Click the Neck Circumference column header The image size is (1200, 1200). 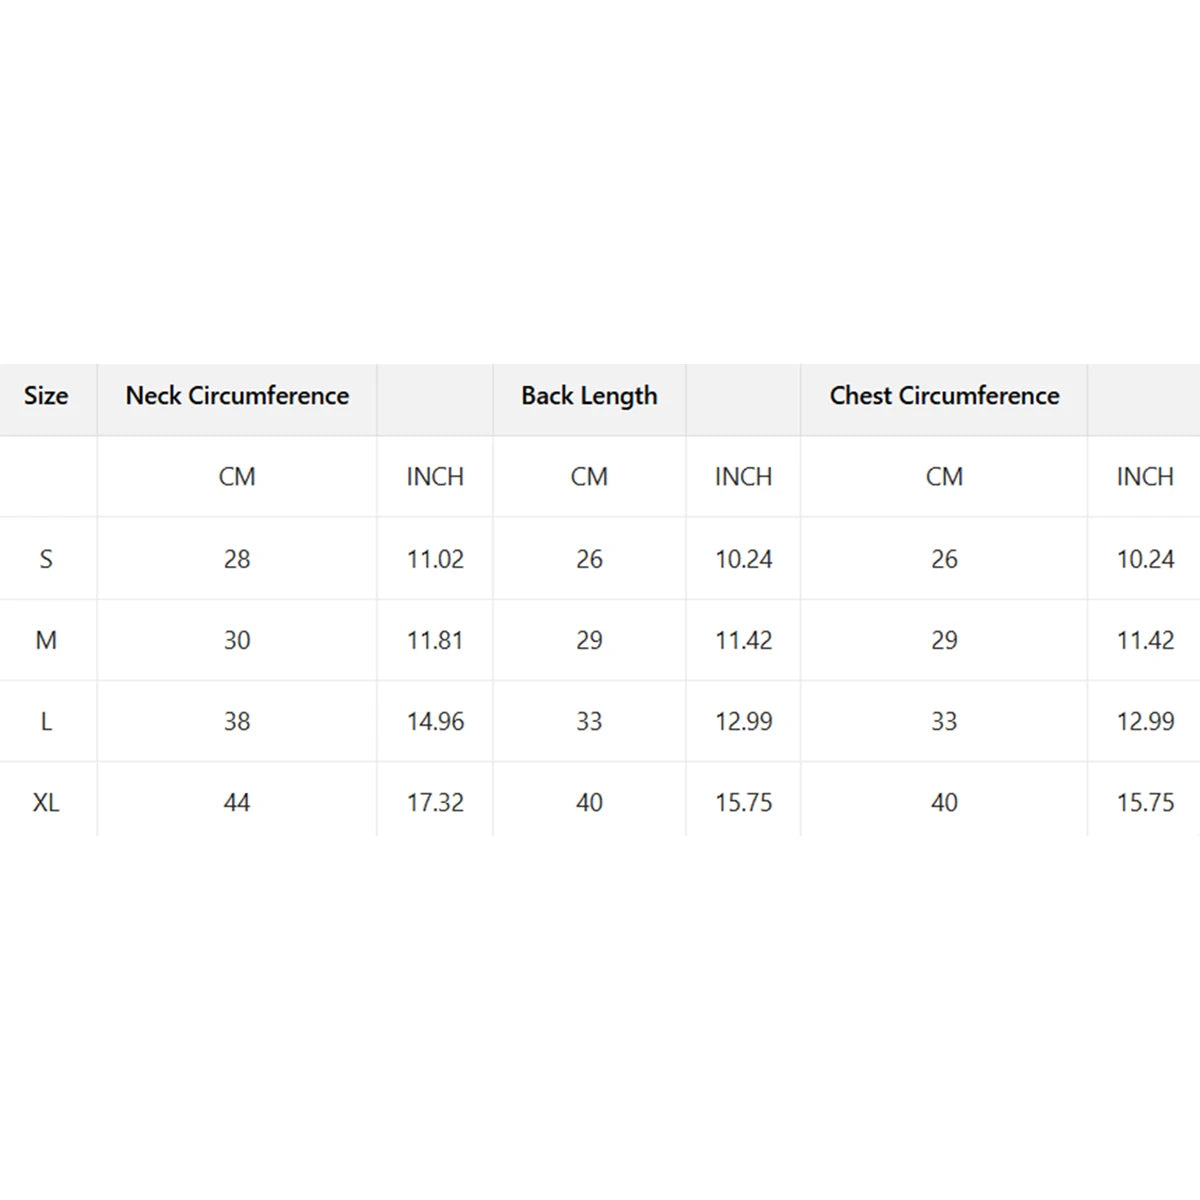237,396
